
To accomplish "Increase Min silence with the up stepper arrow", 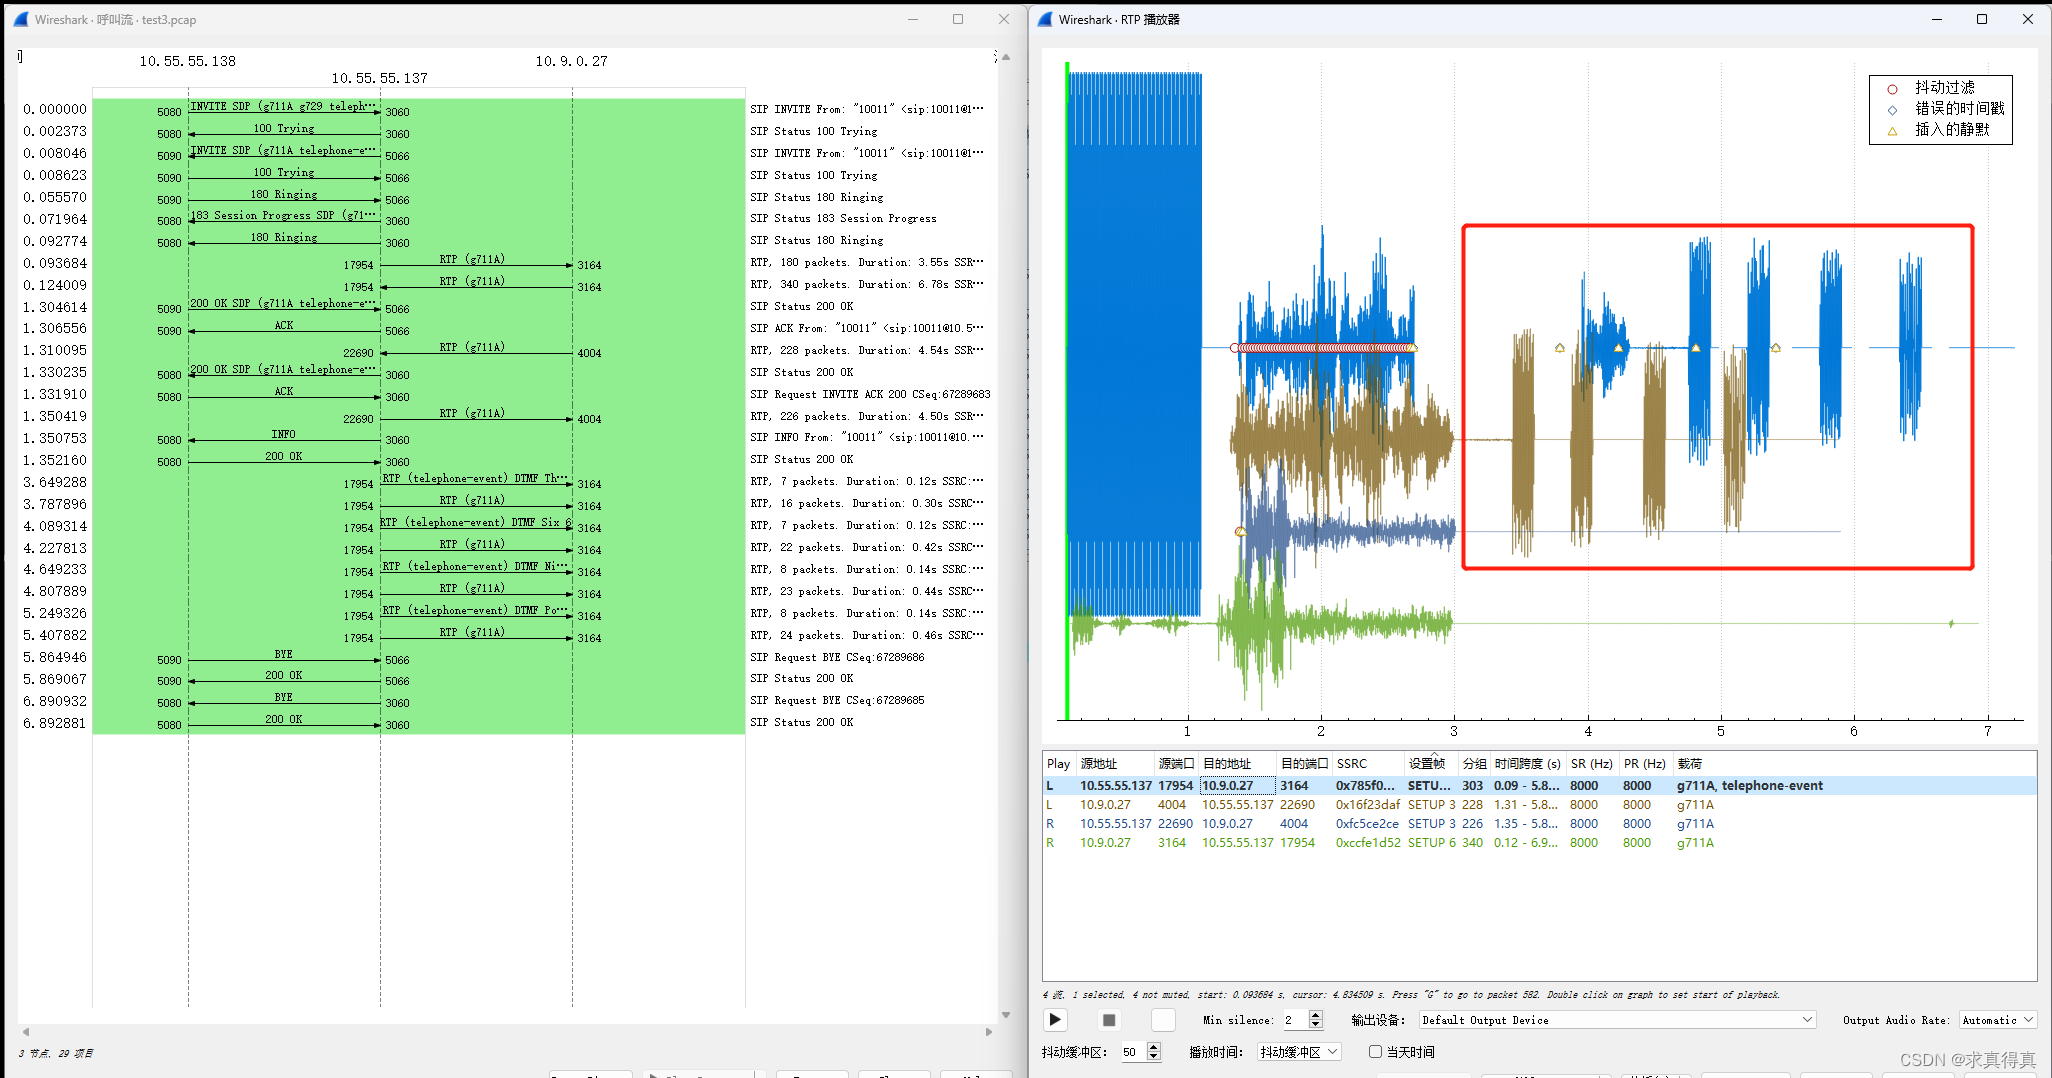I will coord(1315,1014).
